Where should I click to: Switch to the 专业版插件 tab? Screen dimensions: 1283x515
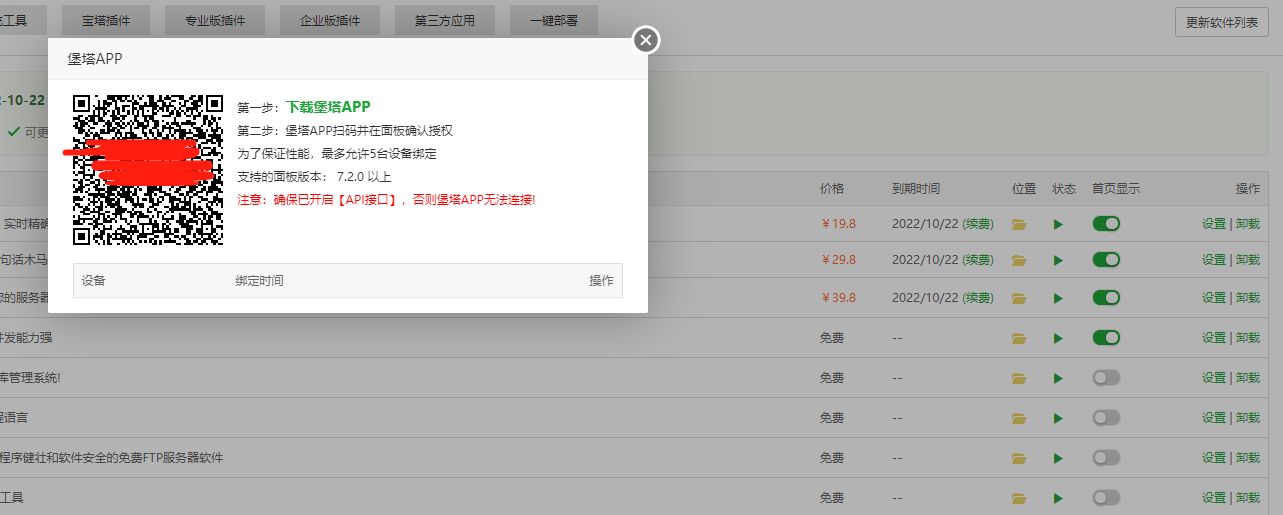[216, 20]
